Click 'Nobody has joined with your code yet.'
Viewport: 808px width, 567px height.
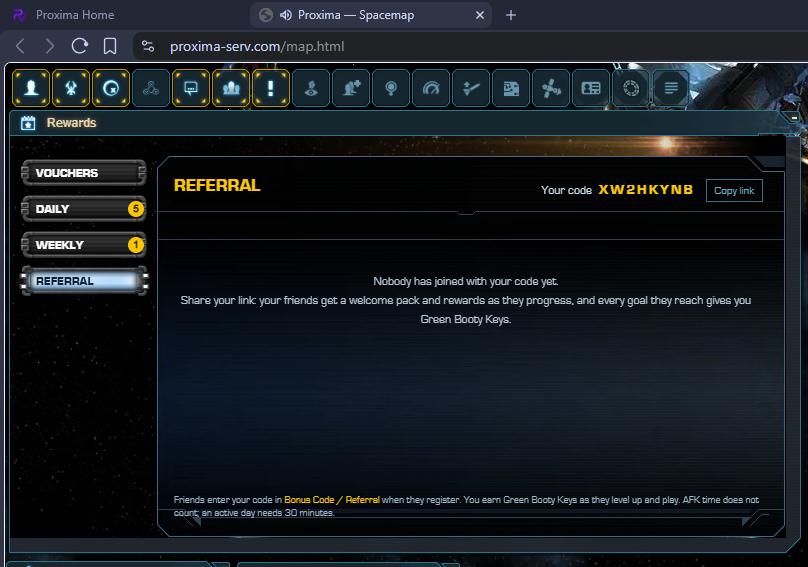pyautogui.click(x=465, y=281)
